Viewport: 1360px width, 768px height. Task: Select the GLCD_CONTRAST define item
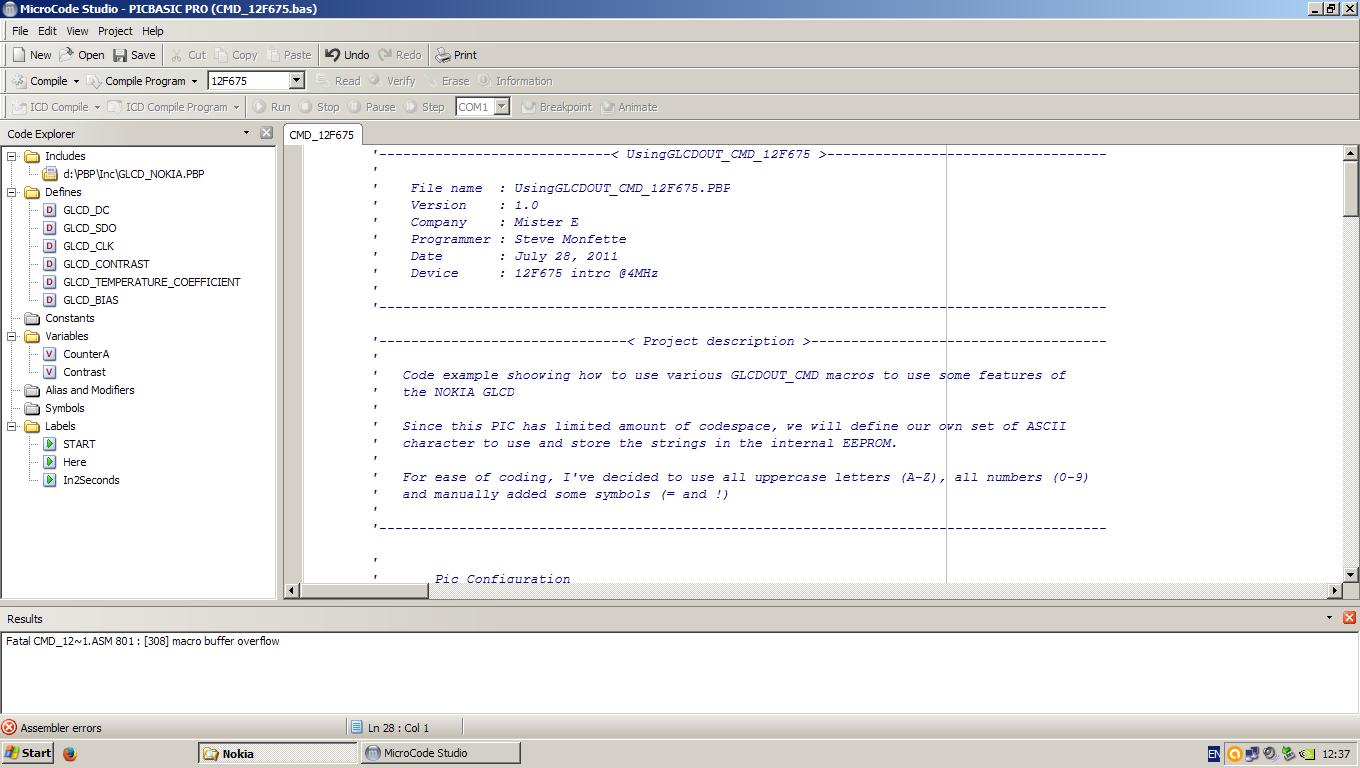tap(106, 264)
